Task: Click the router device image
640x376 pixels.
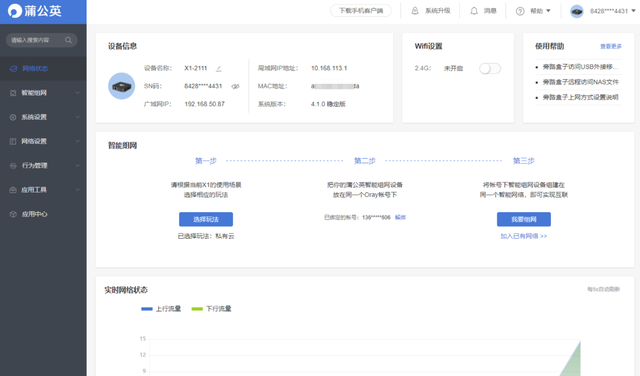Action: [122, 86]
